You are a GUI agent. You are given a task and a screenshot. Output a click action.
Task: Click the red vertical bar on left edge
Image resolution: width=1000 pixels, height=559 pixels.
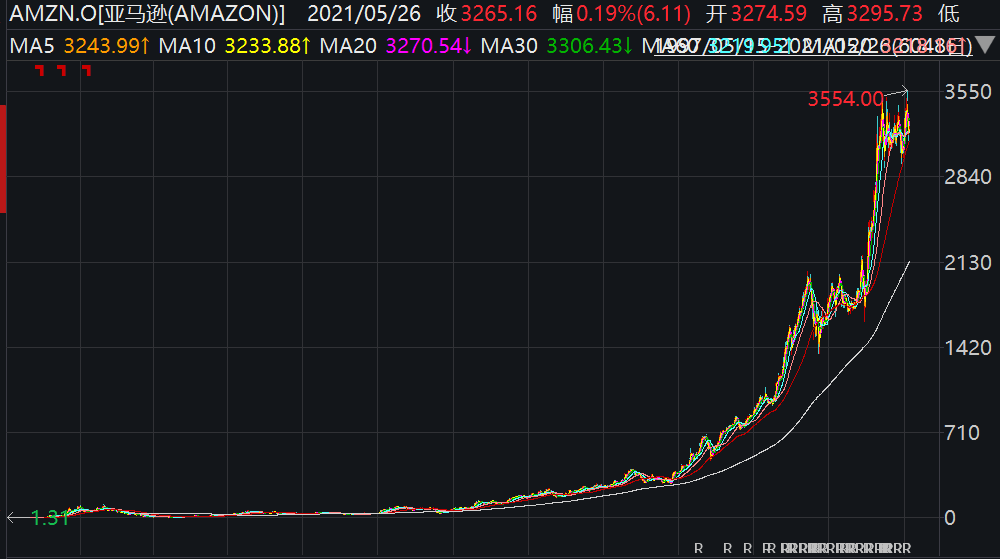pyautogui.click(x=3, y=159)
